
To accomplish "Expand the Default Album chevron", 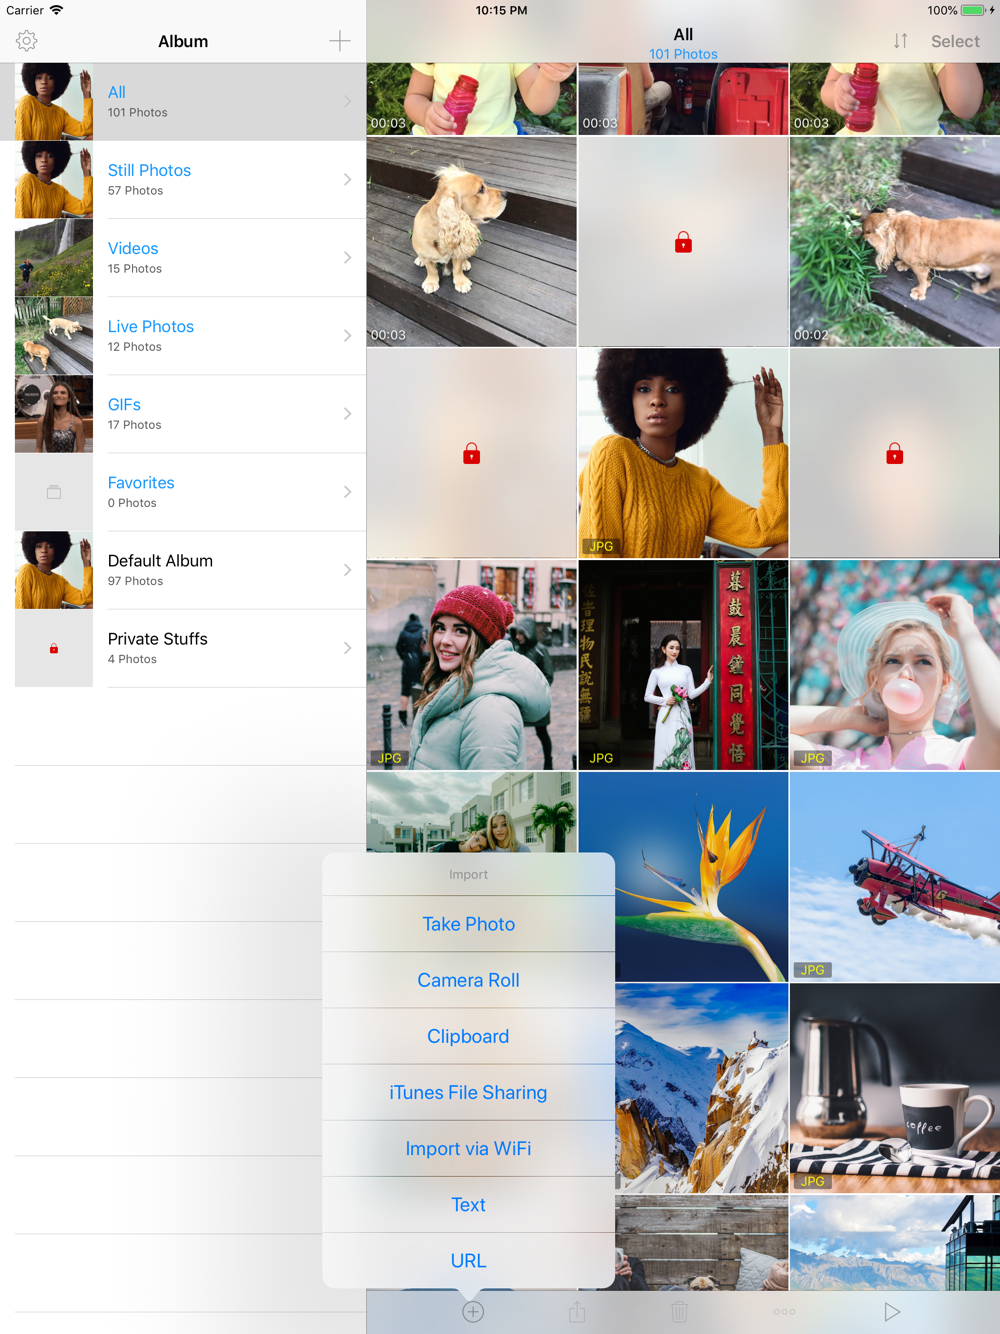I will (x=348, y=570).
